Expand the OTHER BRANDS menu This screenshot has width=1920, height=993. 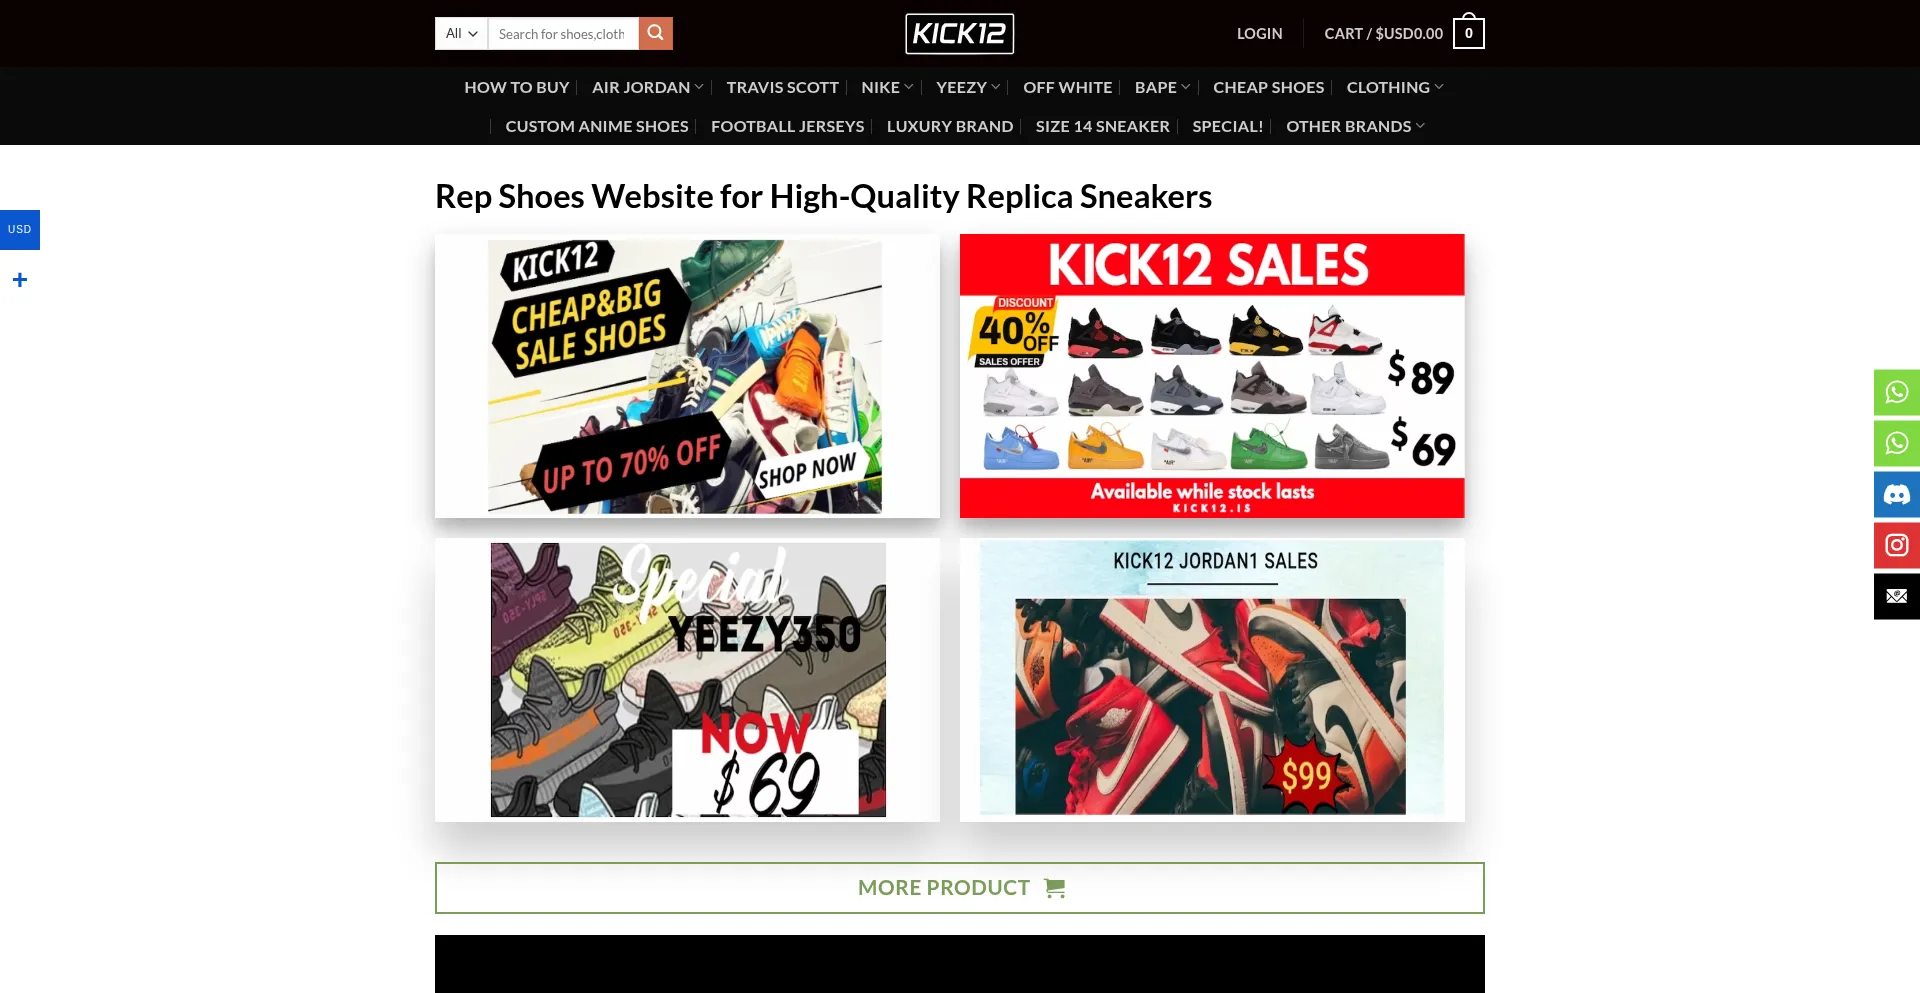tap(1355, 126)
